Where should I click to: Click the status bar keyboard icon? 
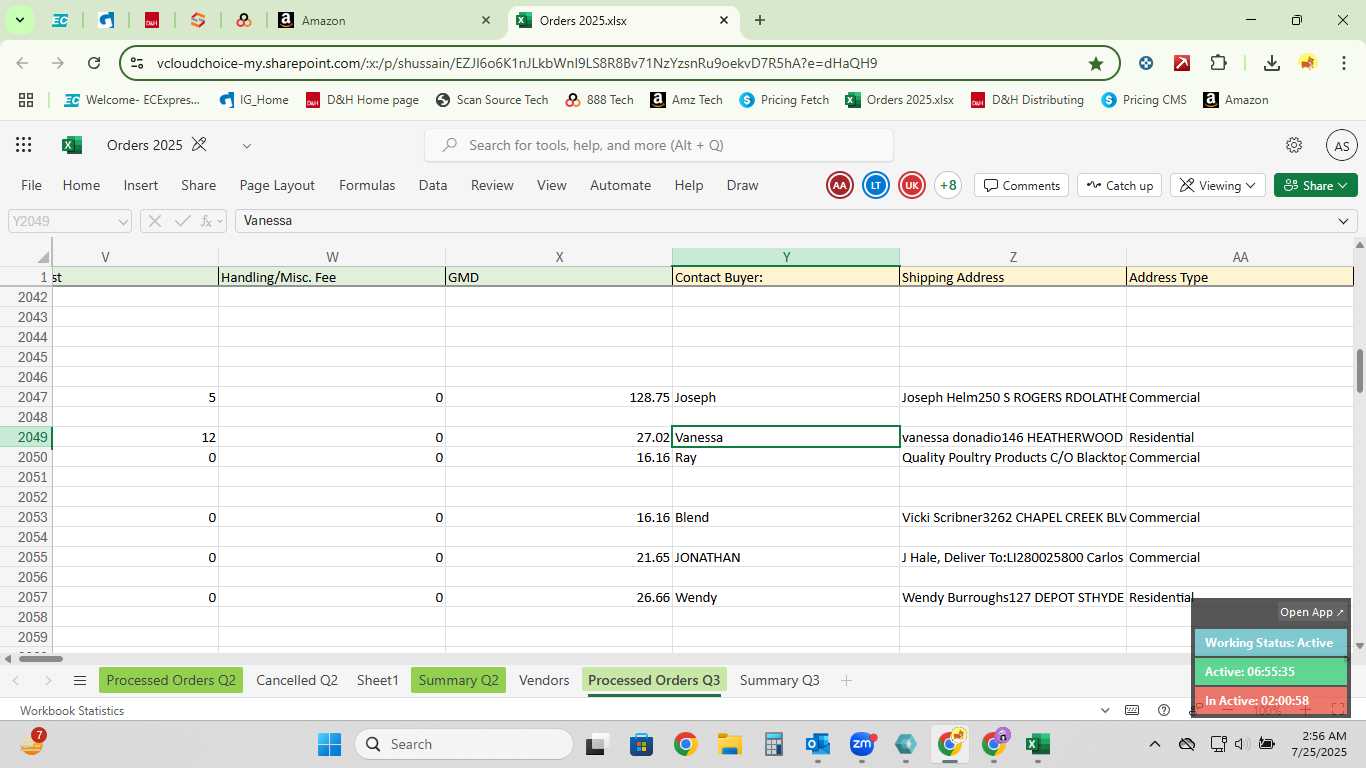click(x=1132, y=711)
